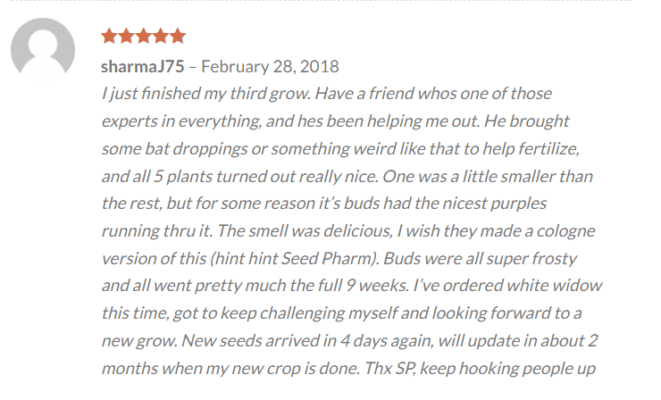Click the first orange rating star
This screenshot has width=661, height=400.
(x=109, y=36)
